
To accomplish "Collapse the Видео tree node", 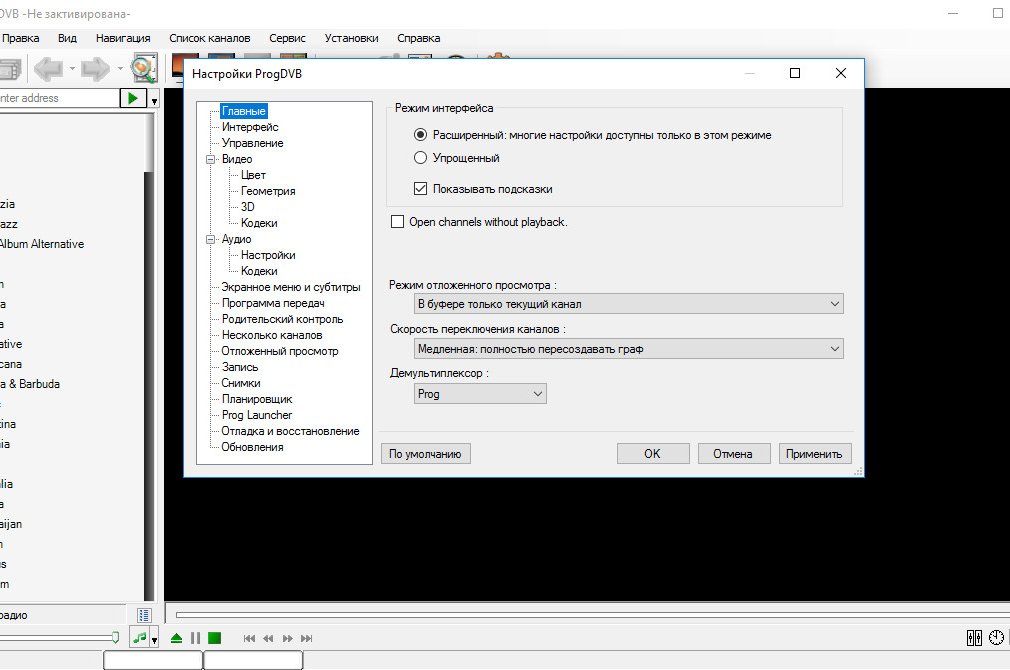I will (210, 159).
